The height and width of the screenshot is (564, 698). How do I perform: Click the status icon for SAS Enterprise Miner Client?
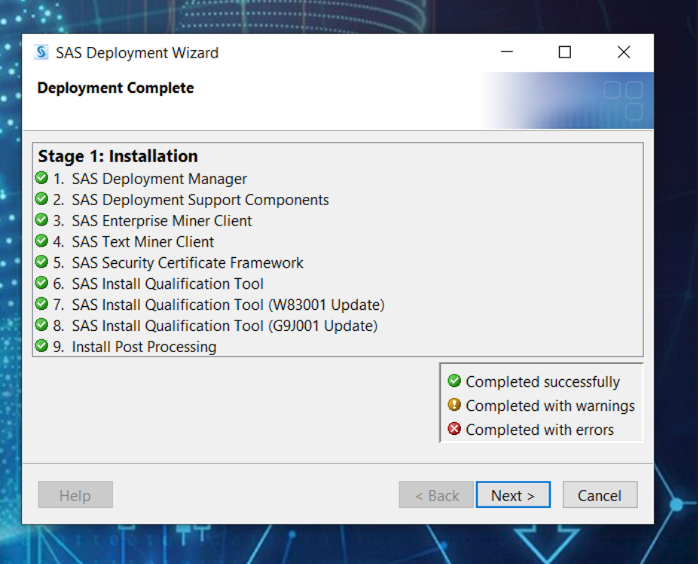41,220
